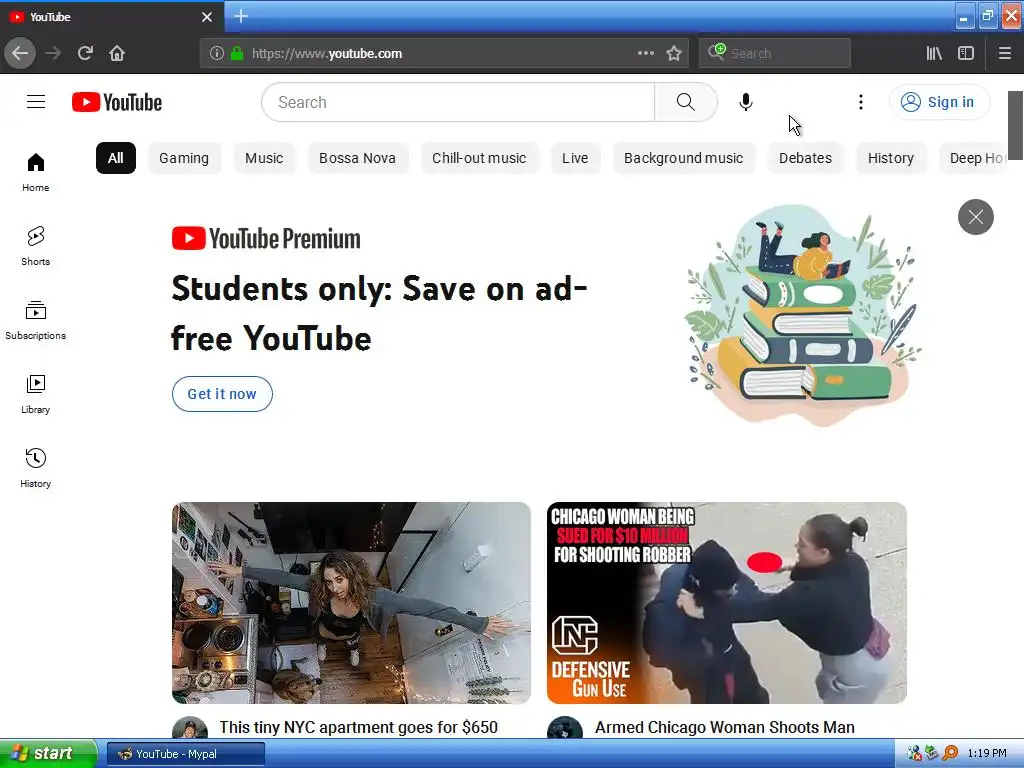The height and width of the screenshot is (768, 1024).
Task: Open 'Armed Chicago Woman Shoots Man' title
Action: [725, 727]
